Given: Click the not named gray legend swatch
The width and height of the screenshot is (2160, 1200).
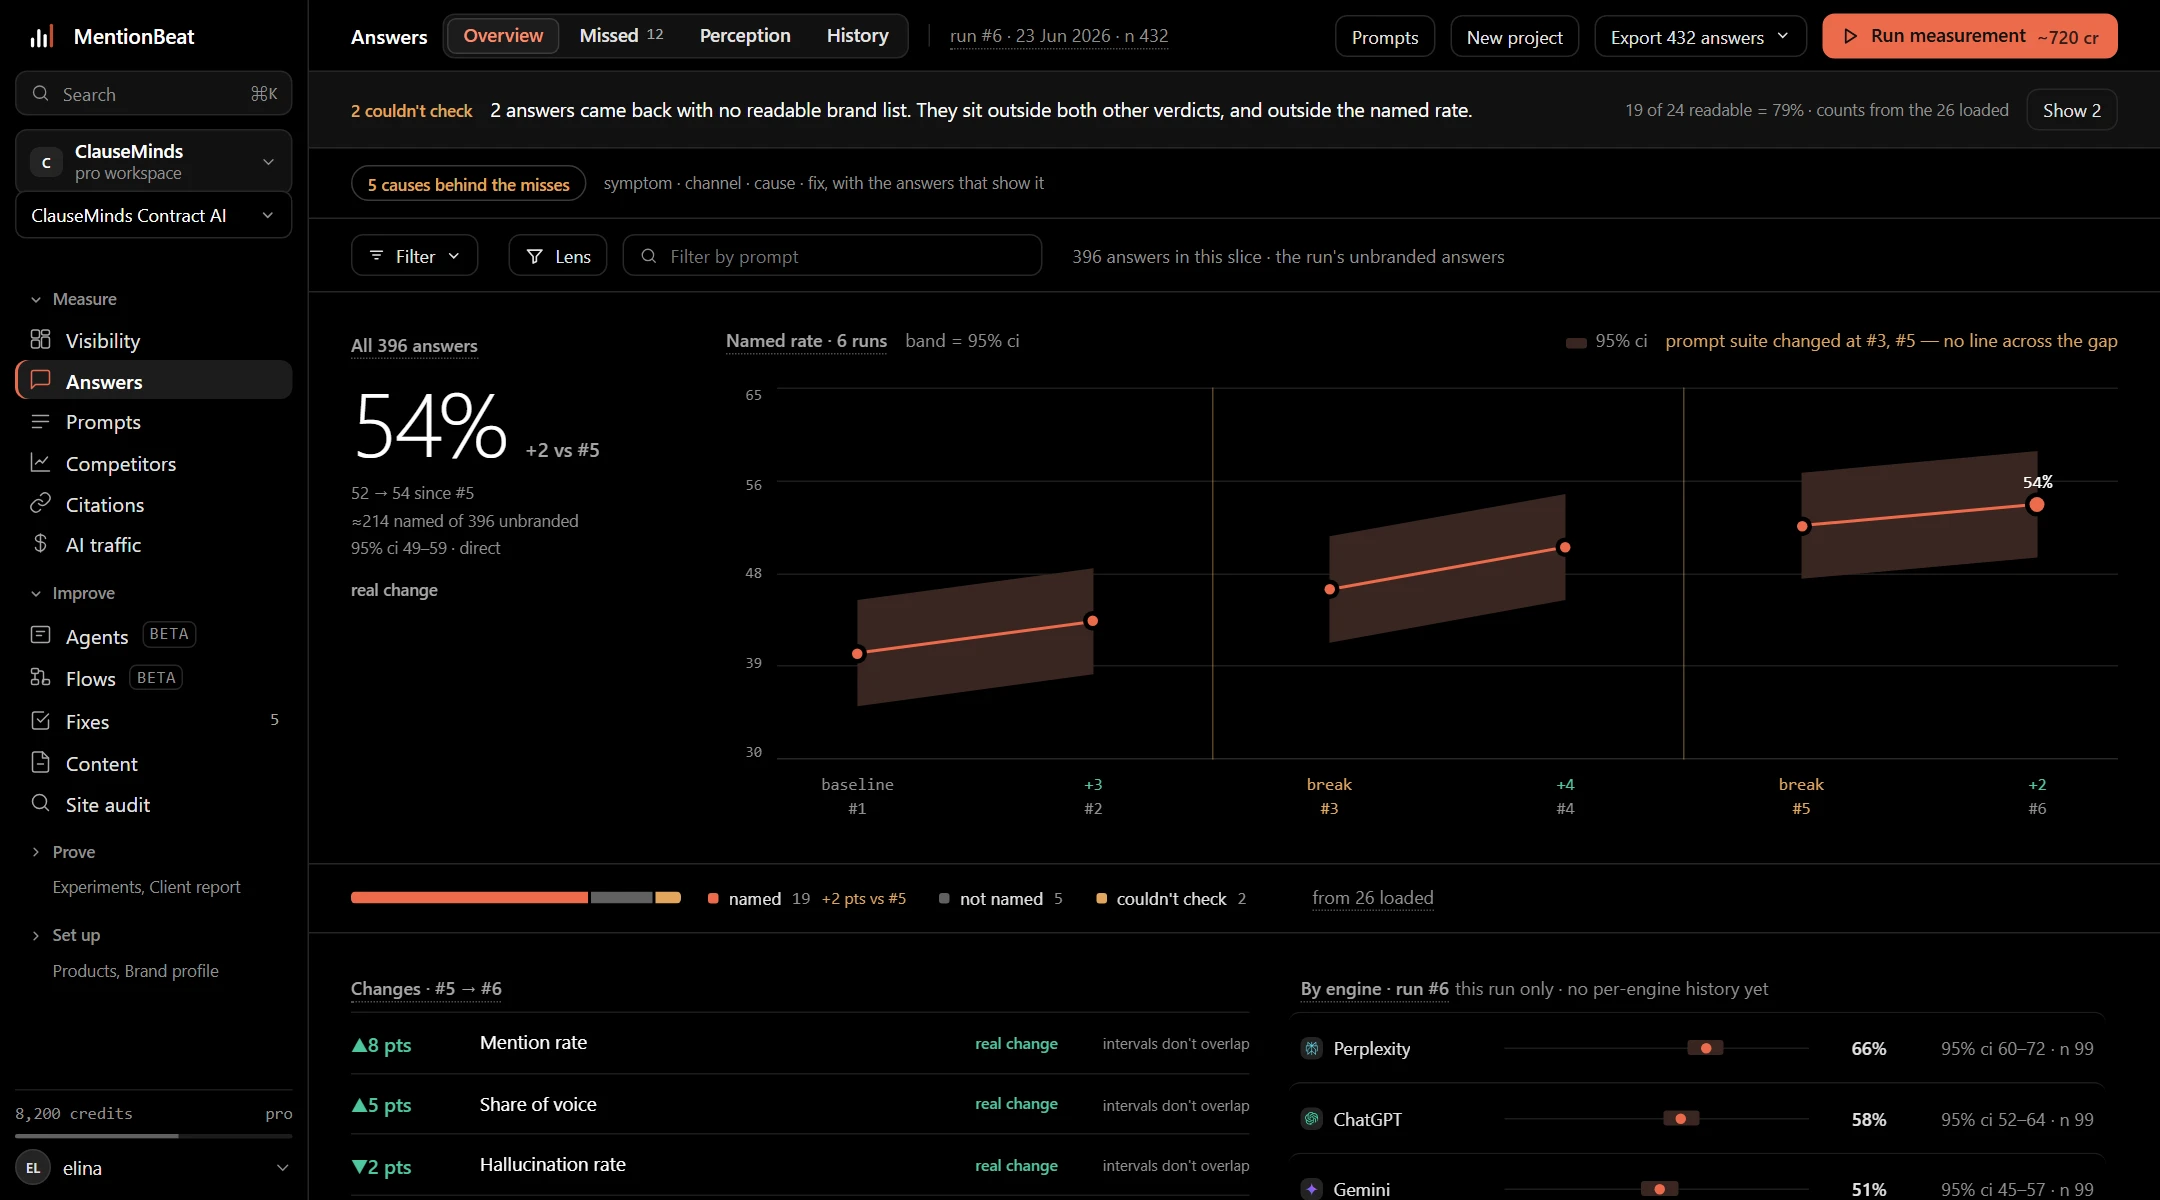Looking at the screenshot, I should pyautogui.click(x=944, y=899).
